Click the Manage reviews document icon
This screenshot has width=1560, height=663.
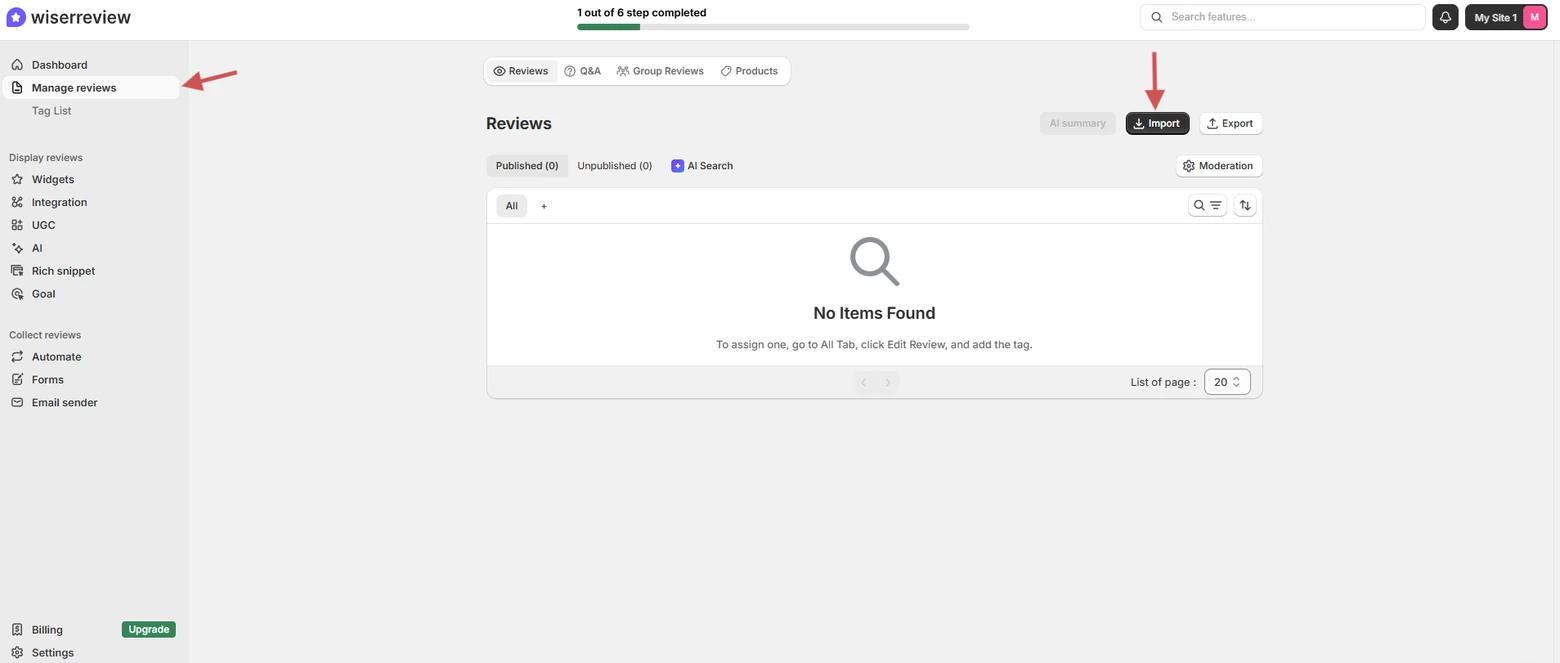[17, 87]
